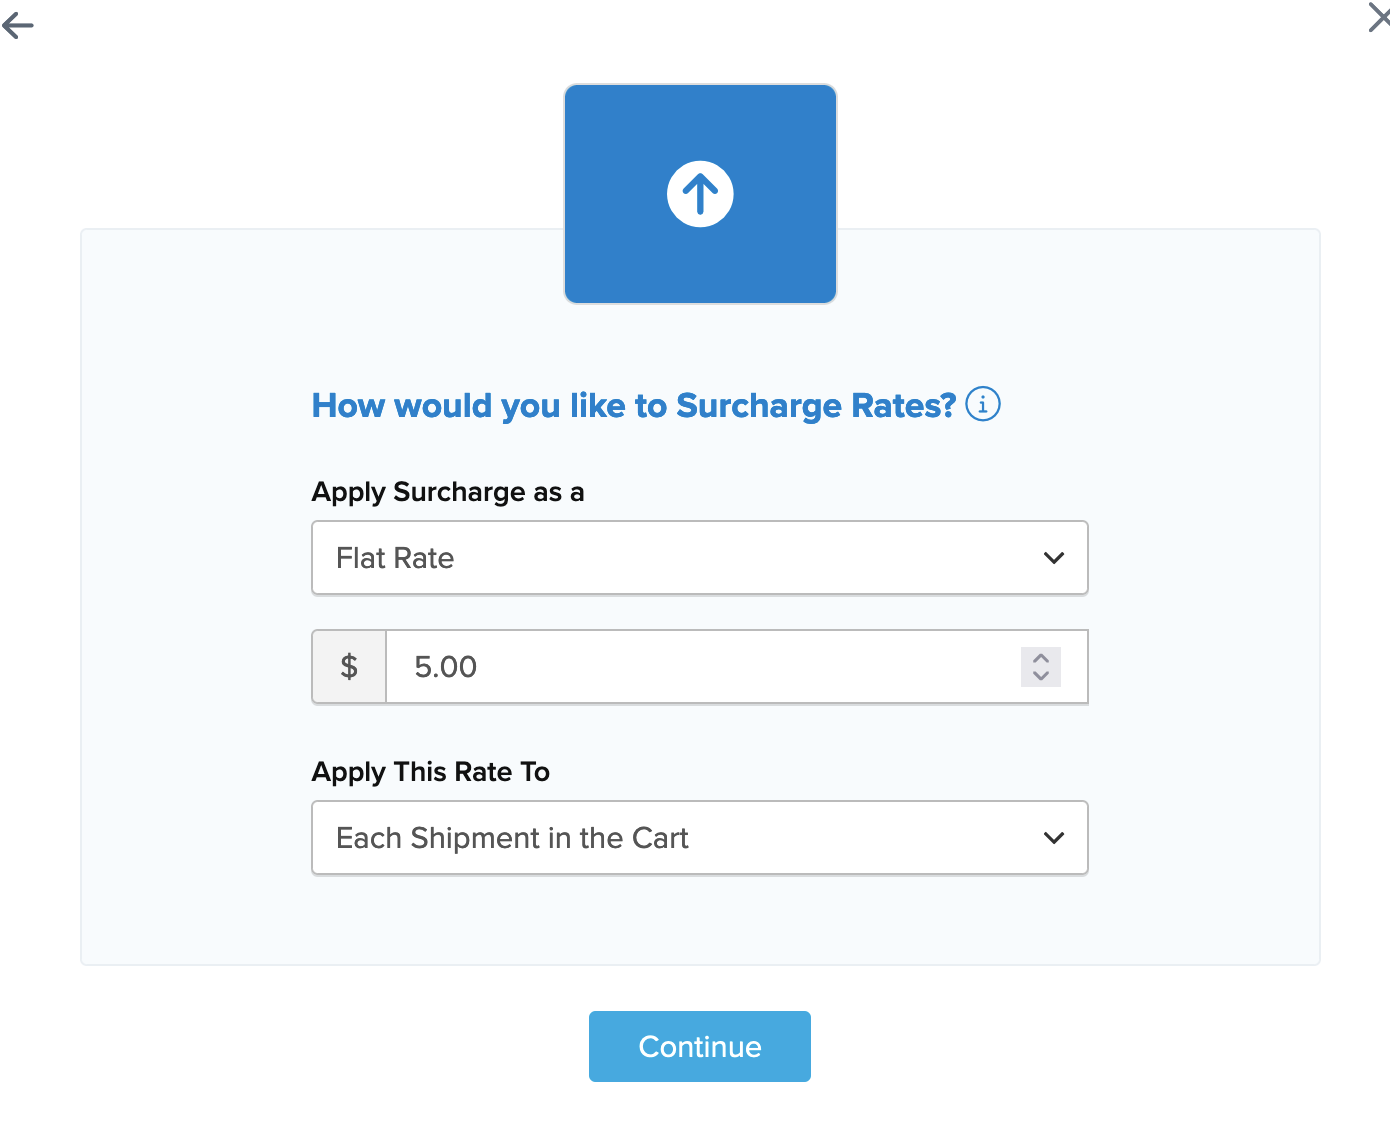
Task: Click the dollar sign currency prefix
Action: 349,667
